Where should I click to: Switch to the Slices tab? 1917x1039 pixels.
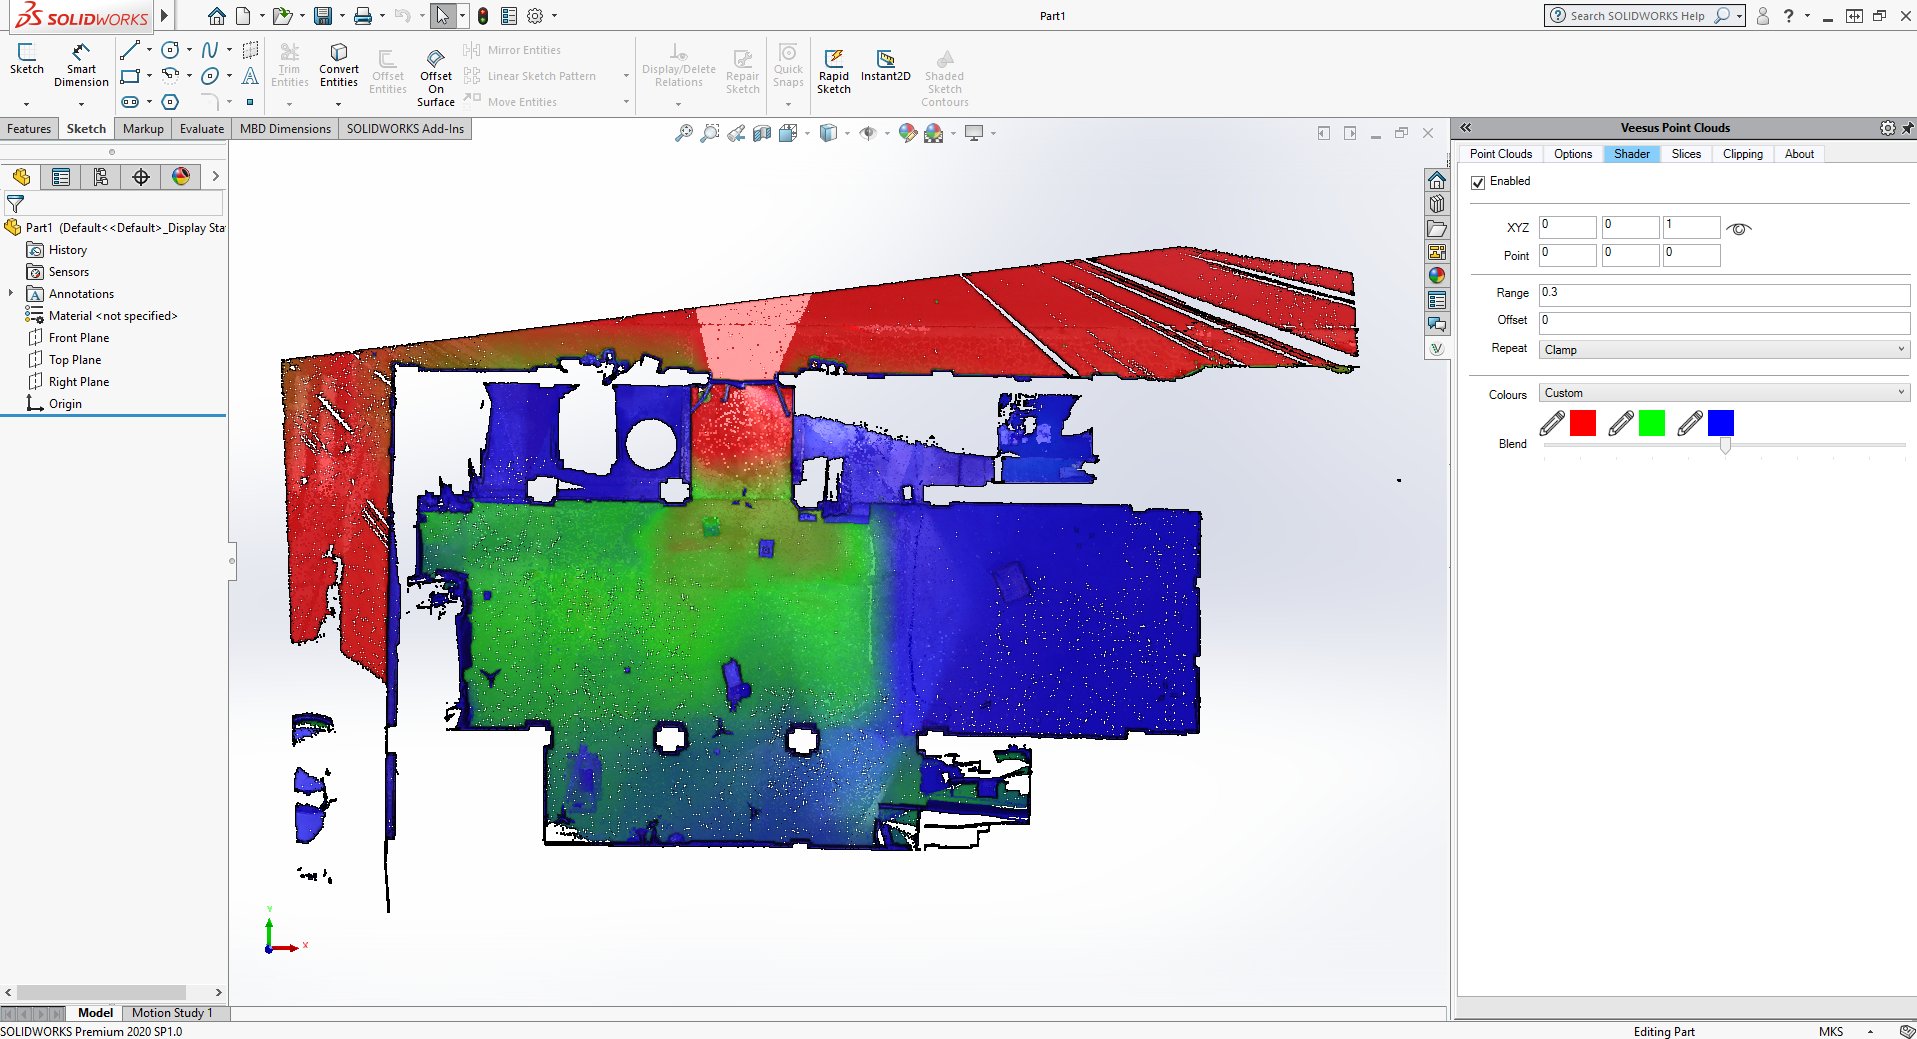(x=1686, y=153)
